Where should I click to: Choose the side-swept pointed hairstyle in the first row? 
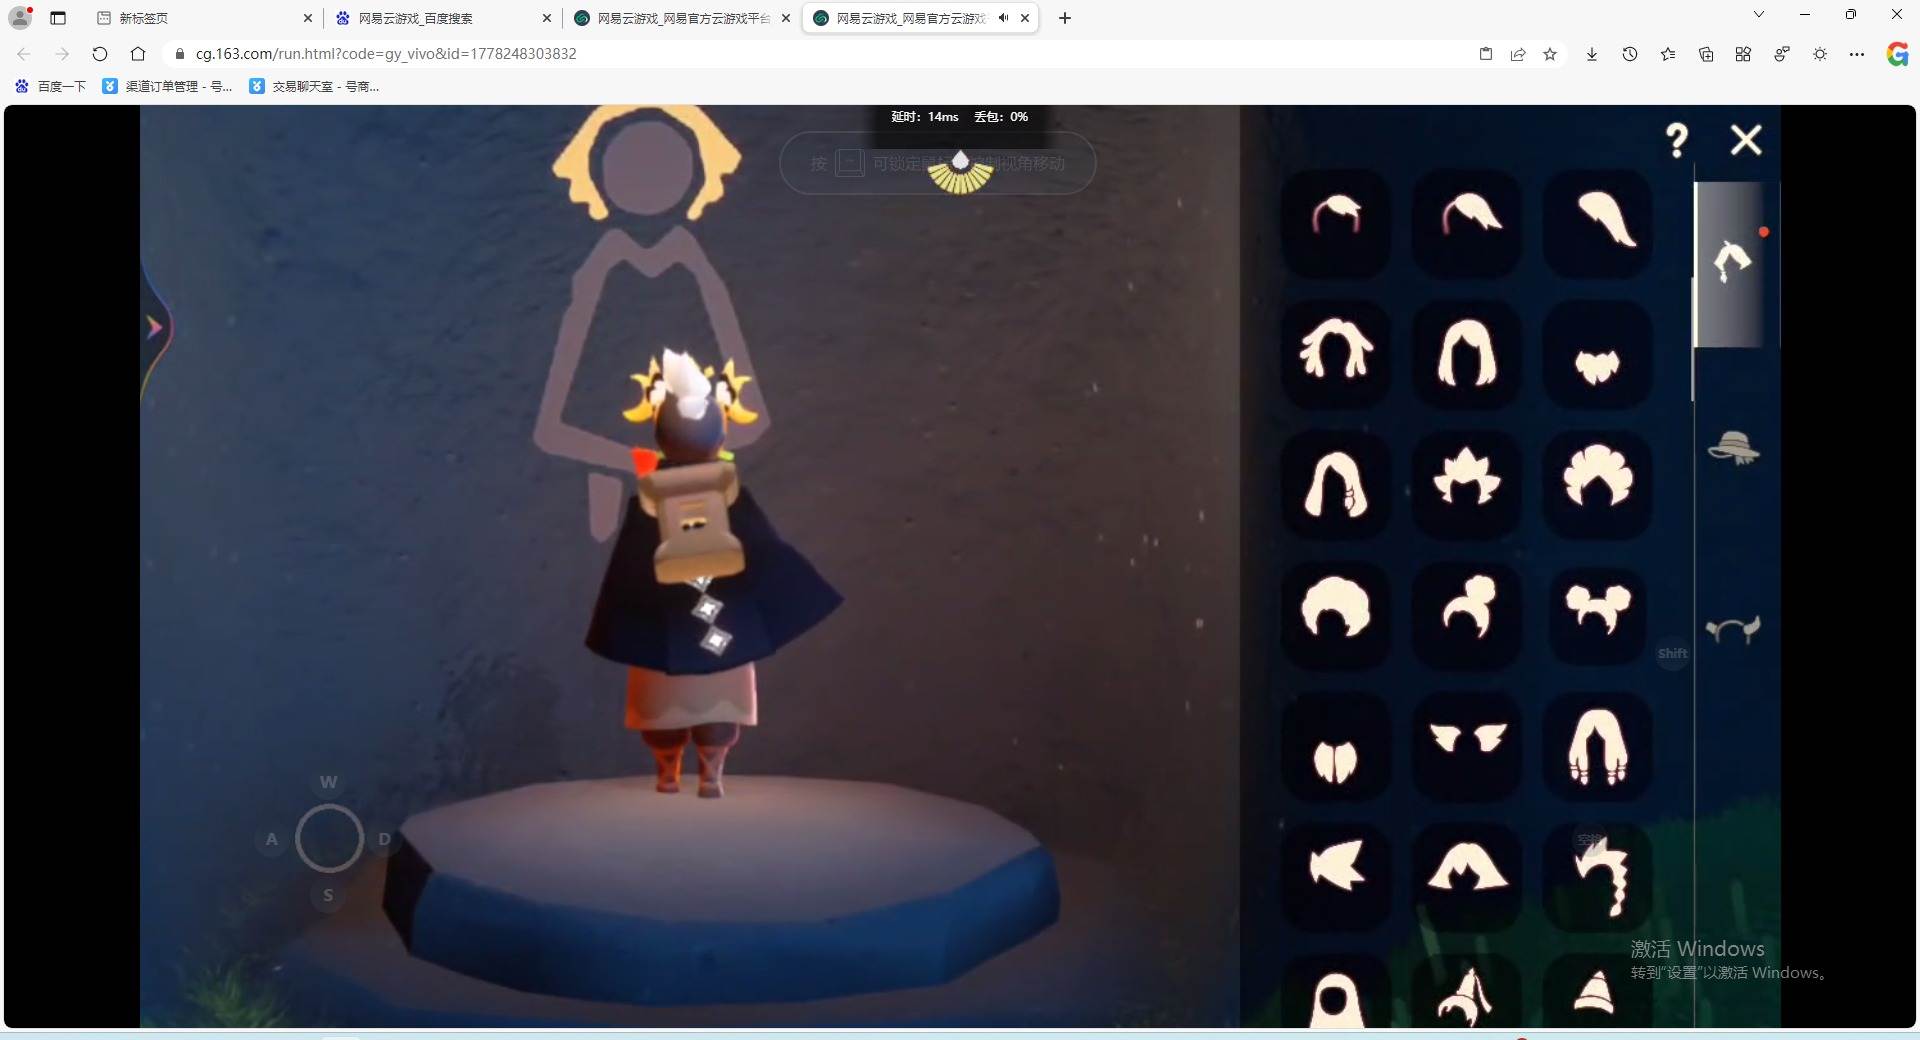(x=1467, y=222)
